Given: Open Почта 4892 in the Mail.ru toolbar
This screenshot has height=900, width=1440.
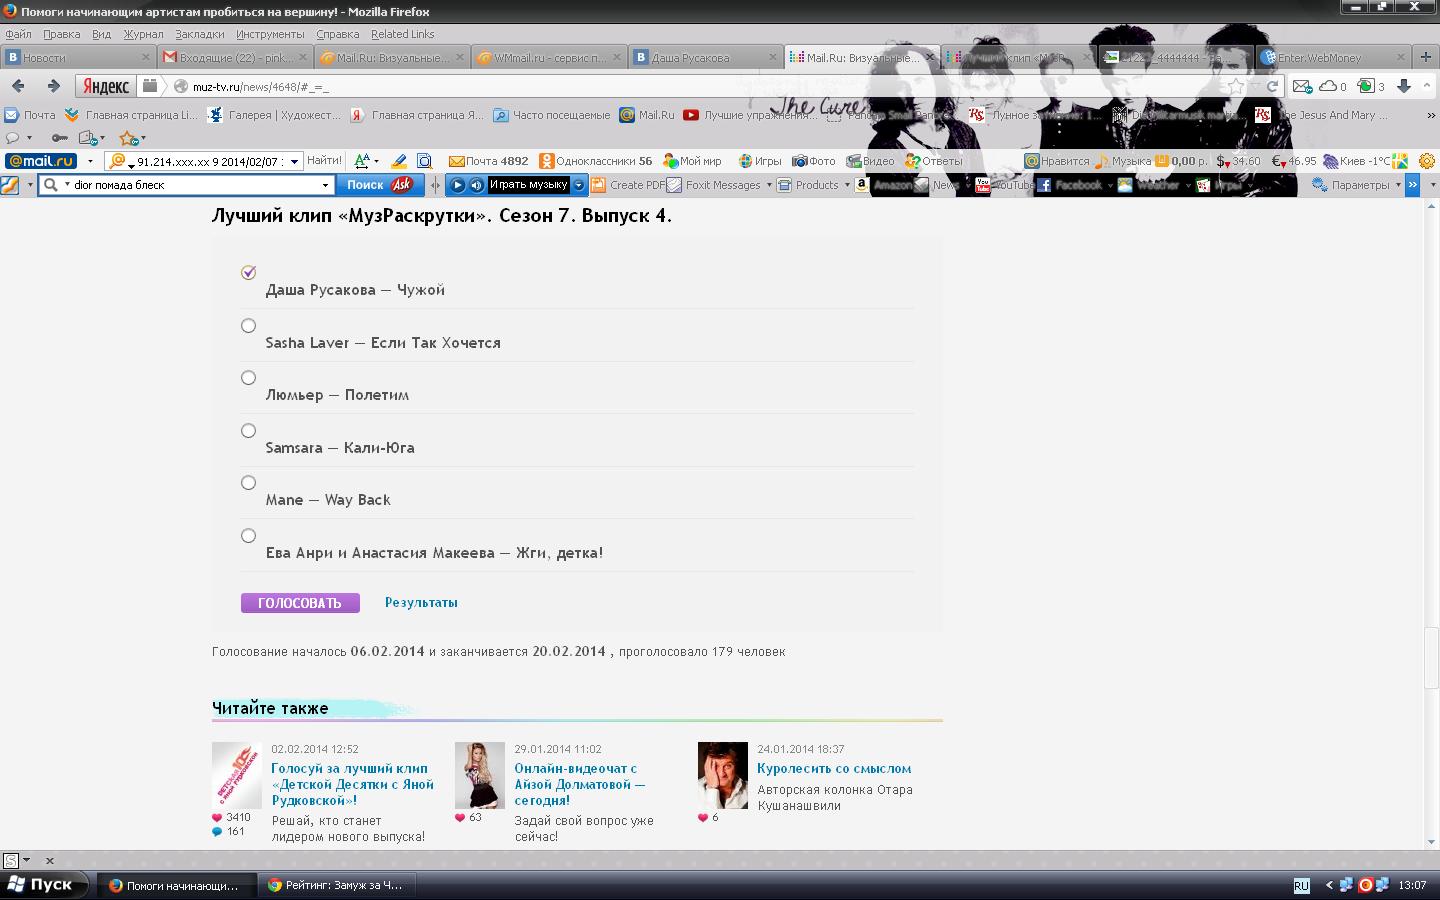Looking at the screenshot, I should tap(488, 160).
